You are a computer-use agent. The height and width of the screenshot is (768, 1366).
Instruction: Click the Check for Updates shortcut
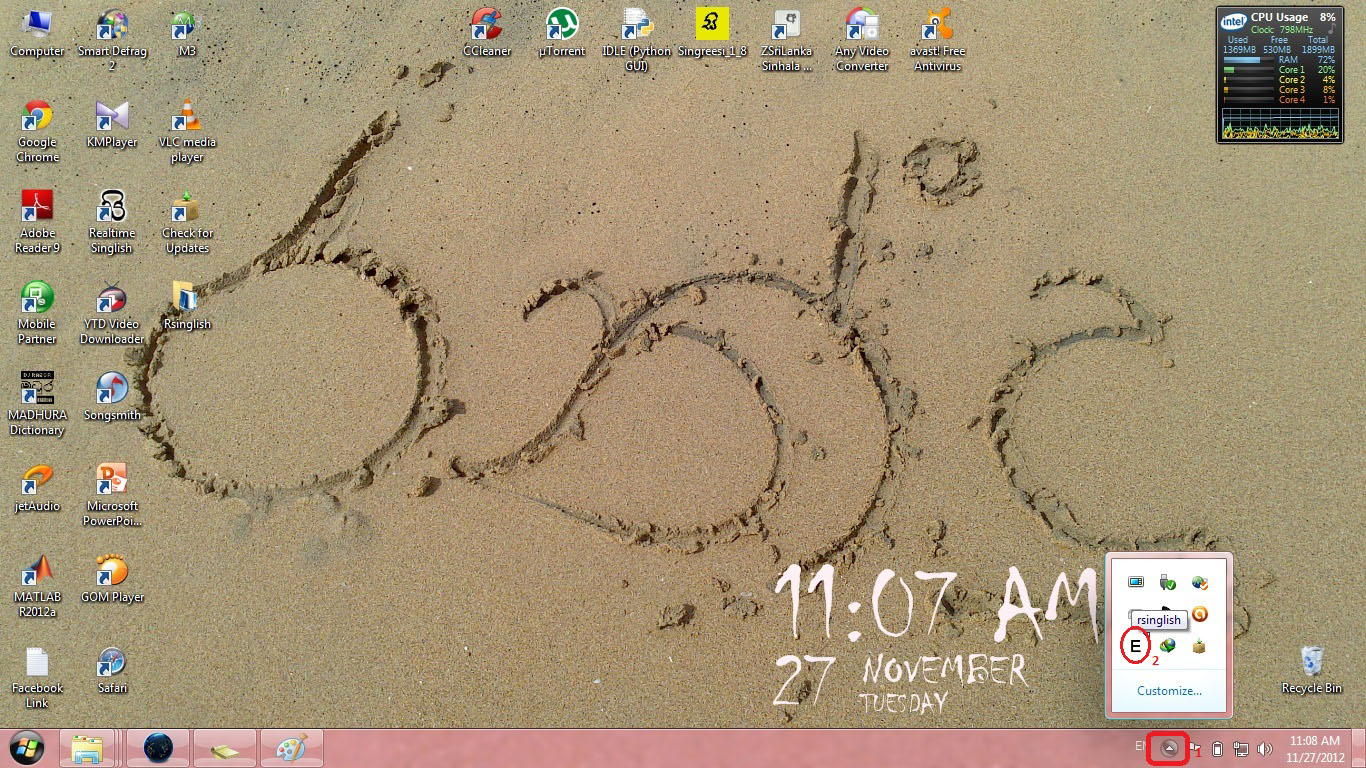coord(187,223)
